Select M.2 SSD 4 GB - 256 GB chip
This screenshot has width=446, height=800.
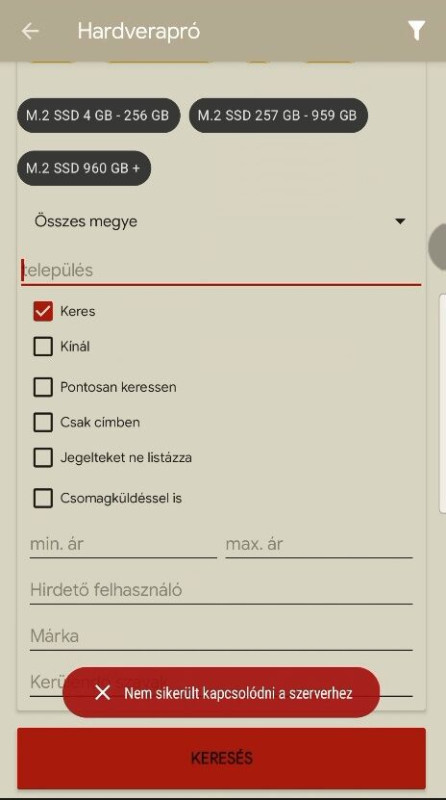coord(98,115)
